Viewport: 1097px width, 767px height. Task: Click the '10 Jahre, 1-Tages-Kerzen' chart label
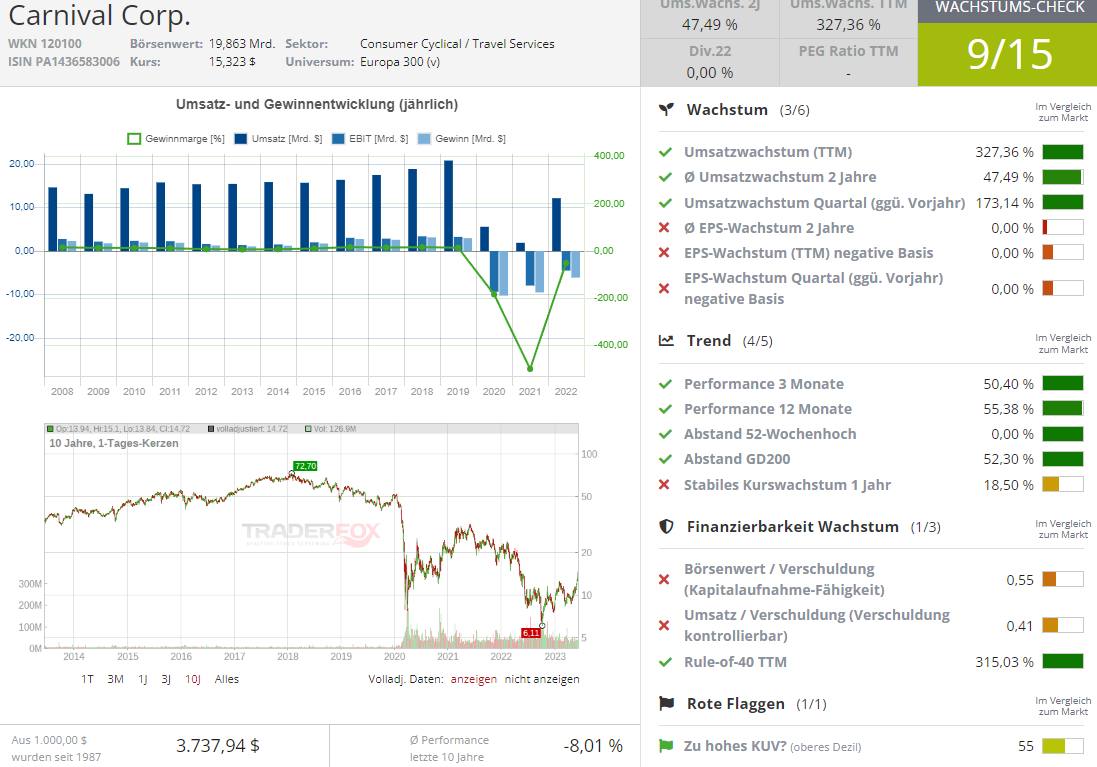click(113, 443)
